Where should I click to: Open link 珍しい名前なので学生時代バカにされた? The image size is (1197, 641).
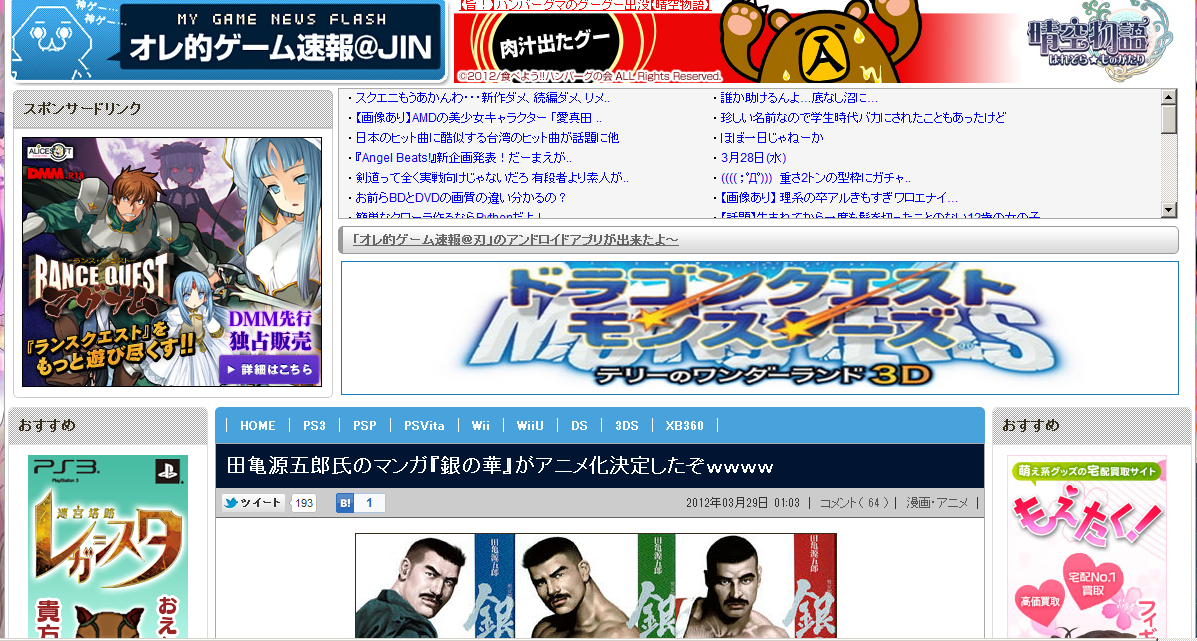[863, 118]
